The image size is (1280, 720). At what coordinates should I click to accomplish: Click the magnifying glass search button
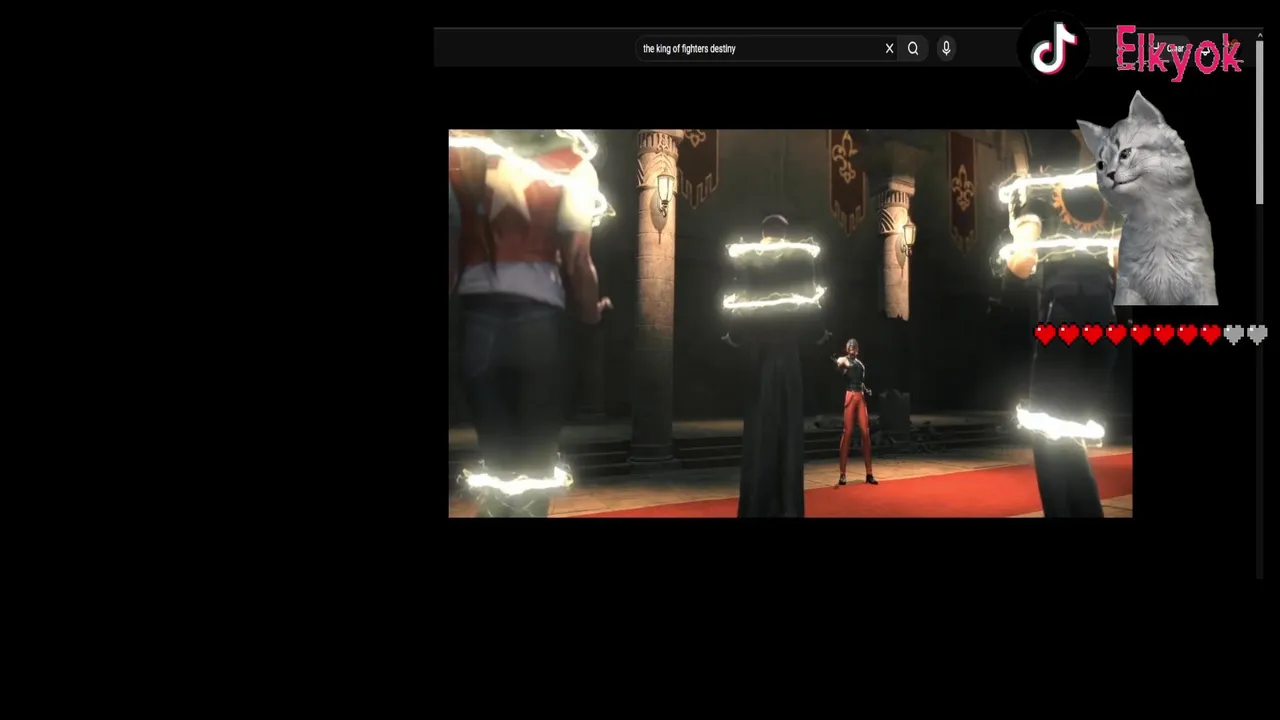coord(913,48)
